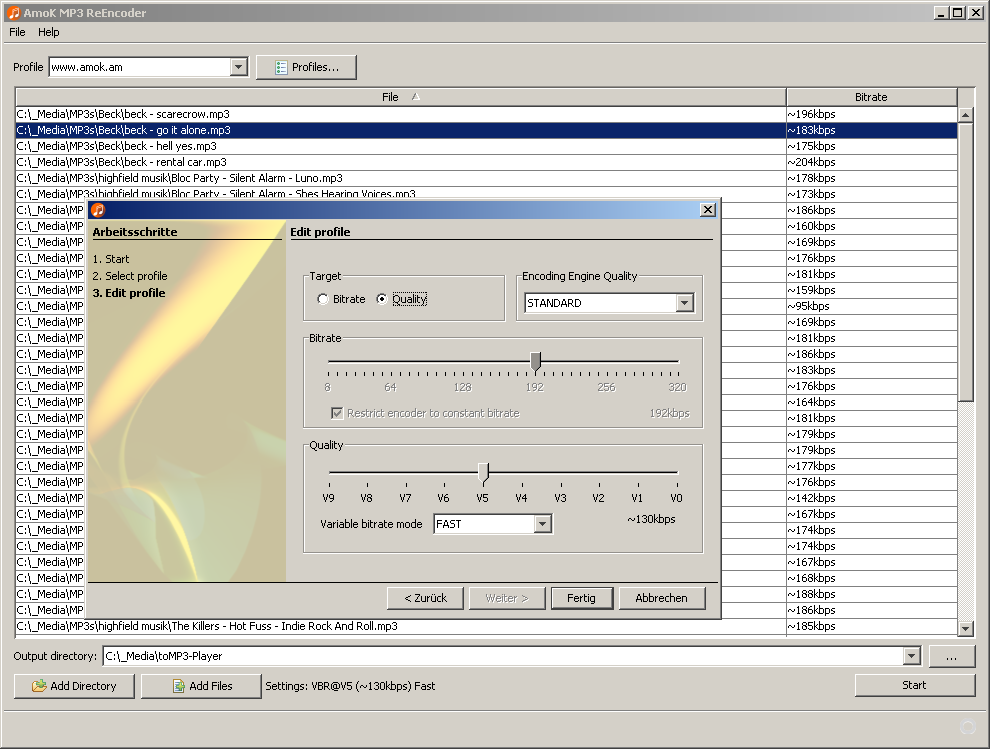The image size is (990, 749).
Task: Toggle Restrict encoder to constant bitrate
Action: [x=337, y=413]
